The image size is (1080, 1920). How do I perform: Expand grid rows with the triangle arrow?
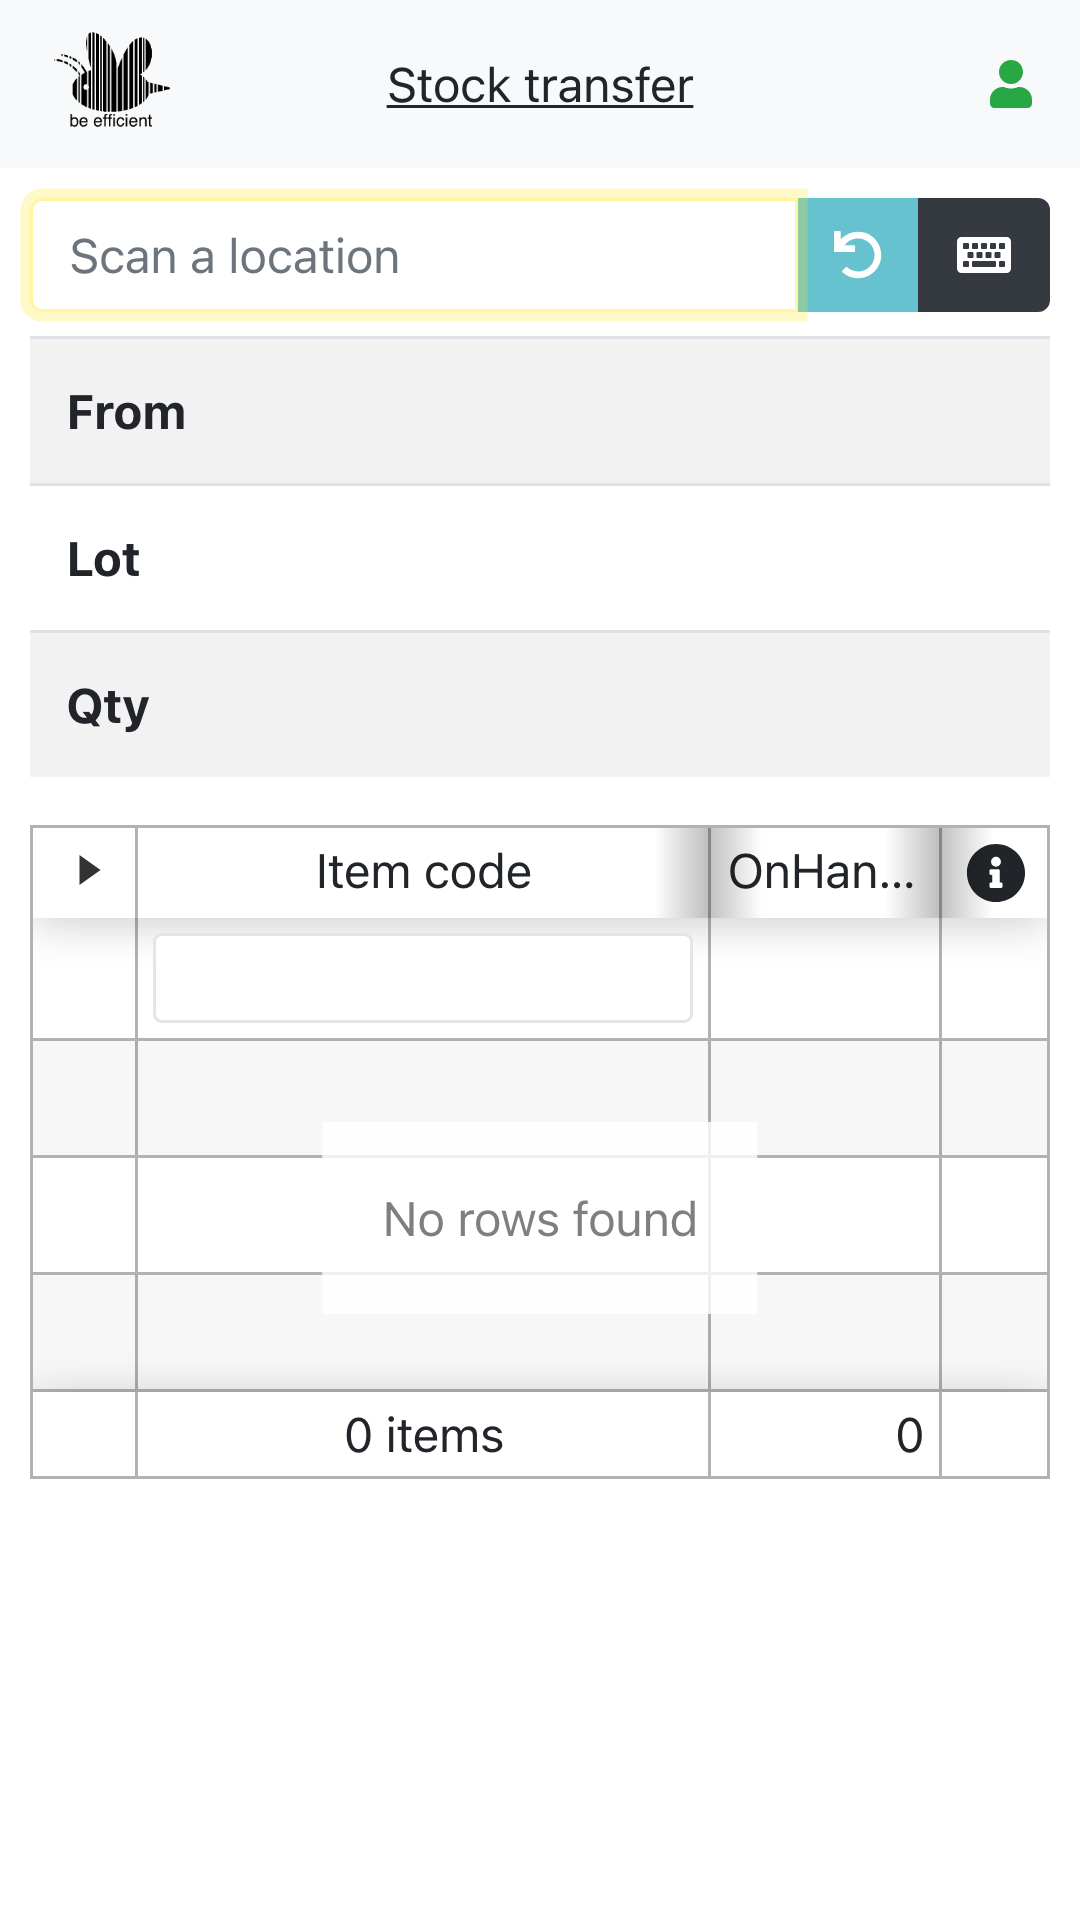(x=89, y=870)
